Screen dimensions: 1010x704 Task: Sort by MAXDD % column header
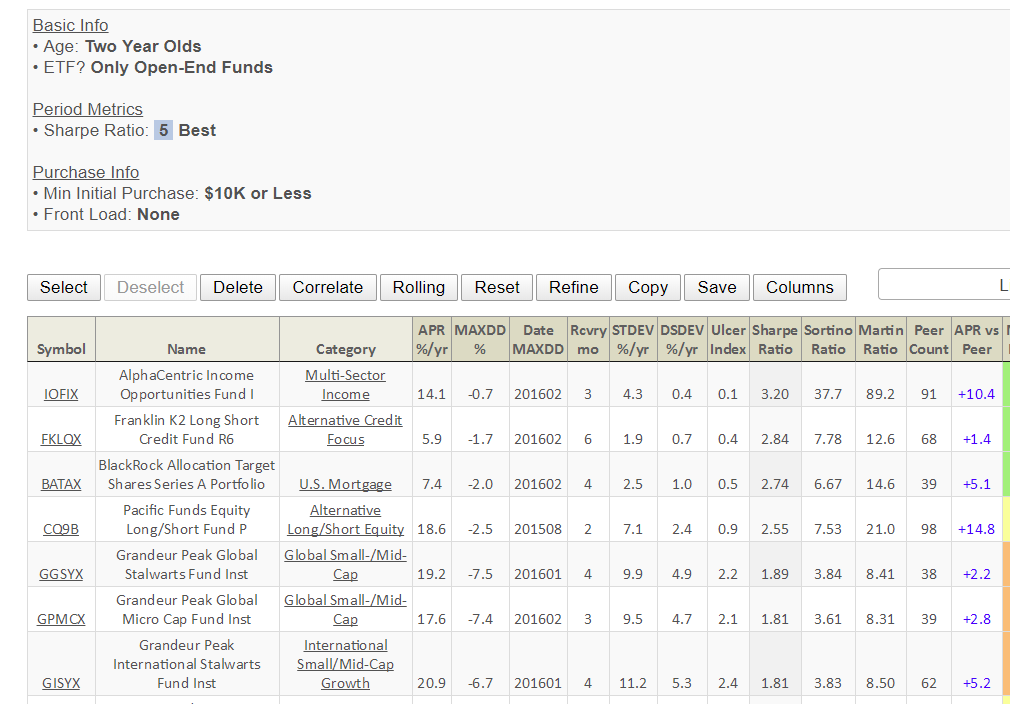pyautogui.click(x=480, y=339)
